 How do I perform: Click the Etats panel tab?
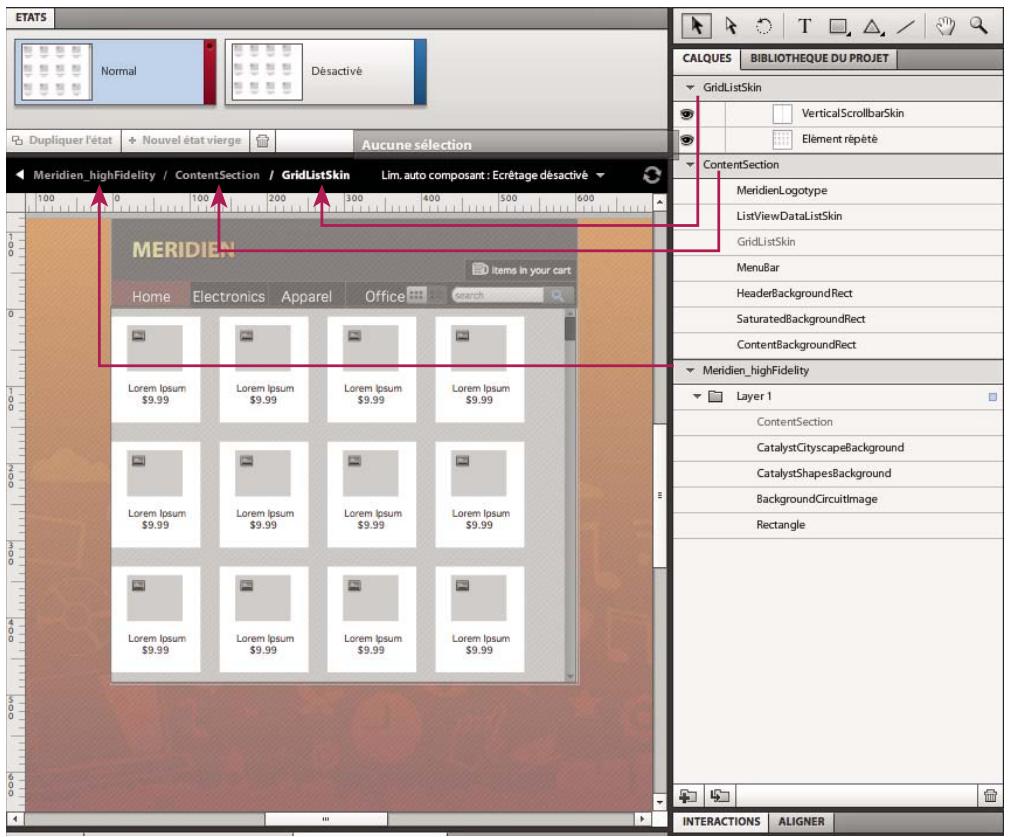pyautogui.click(x=30, y=17)
